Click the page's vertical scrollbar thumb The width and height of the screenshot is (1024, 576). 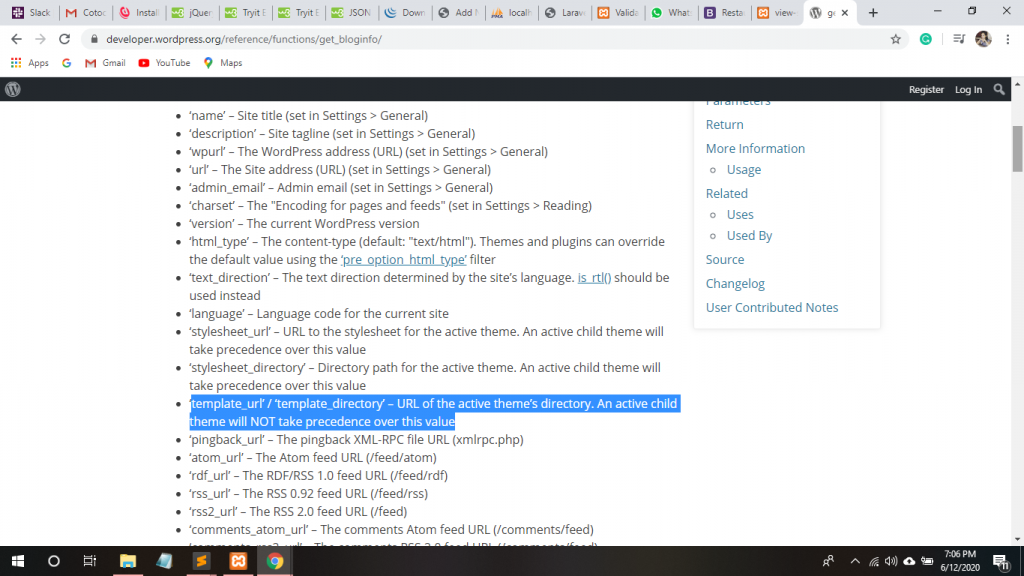point(1017,148)
